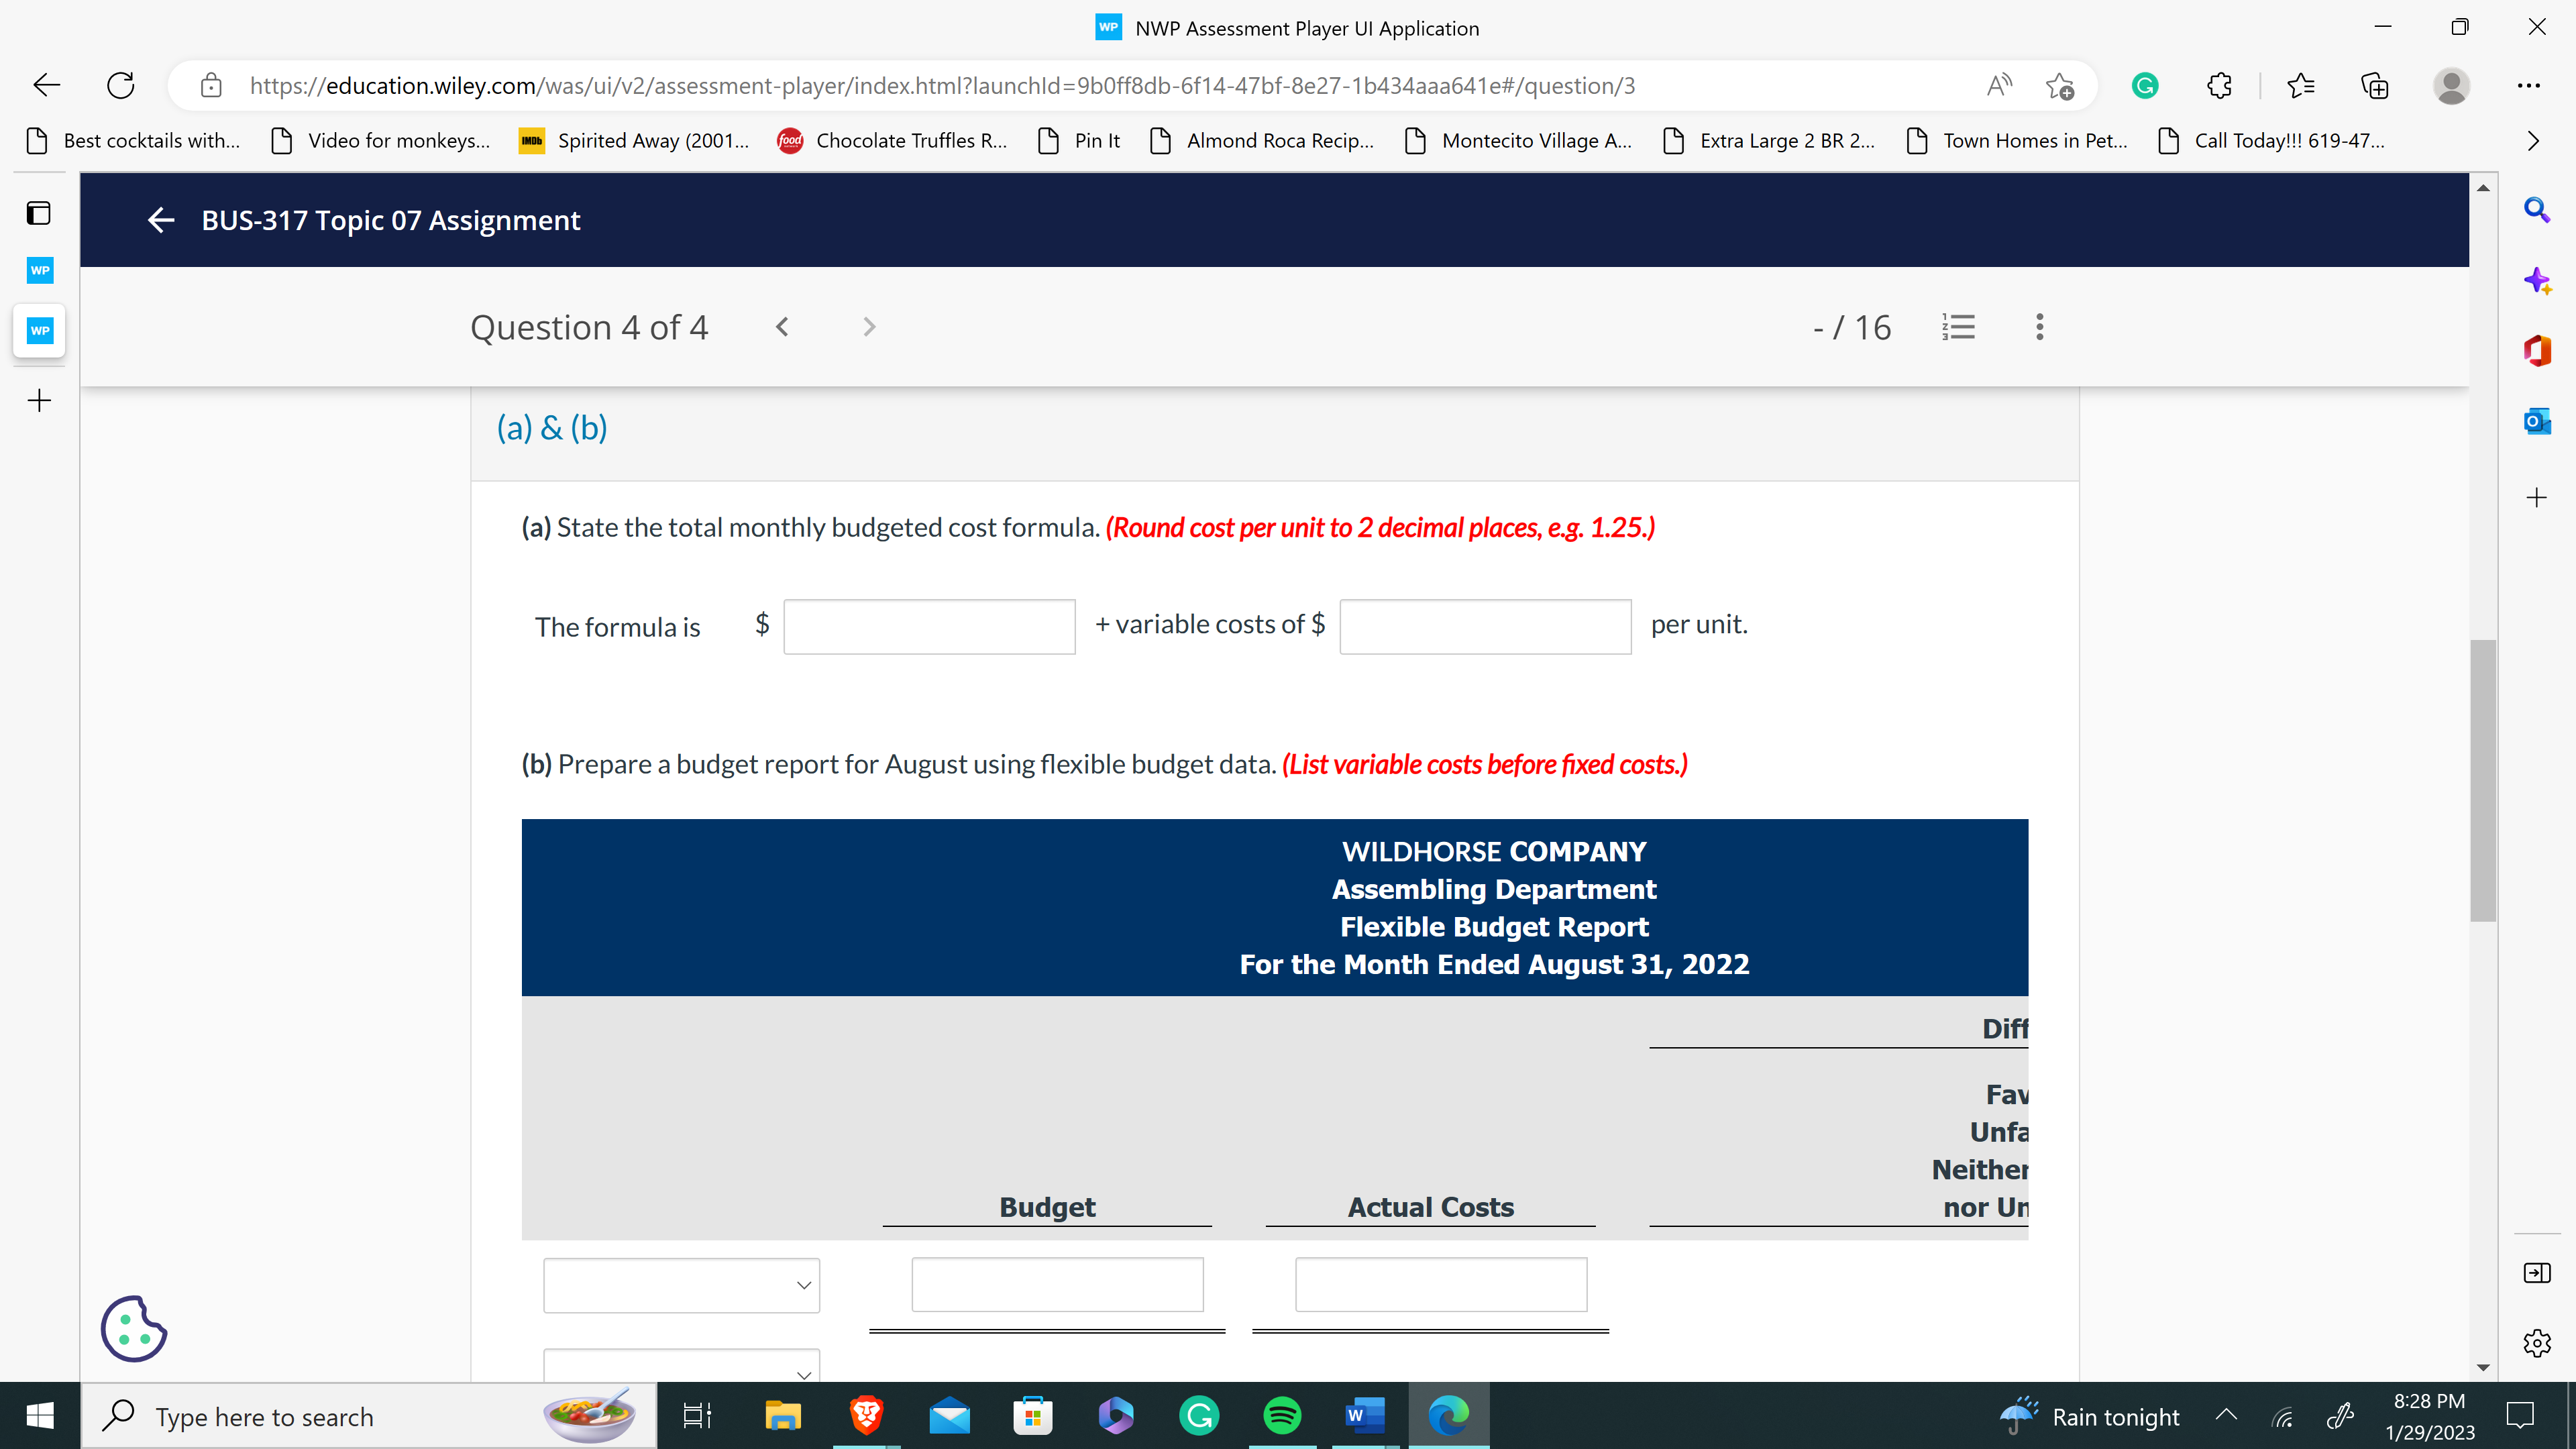The height and width of the screenshot is (1449, 2576).
Task: Click the fixed cost formula input field
Action: (929, 627)
